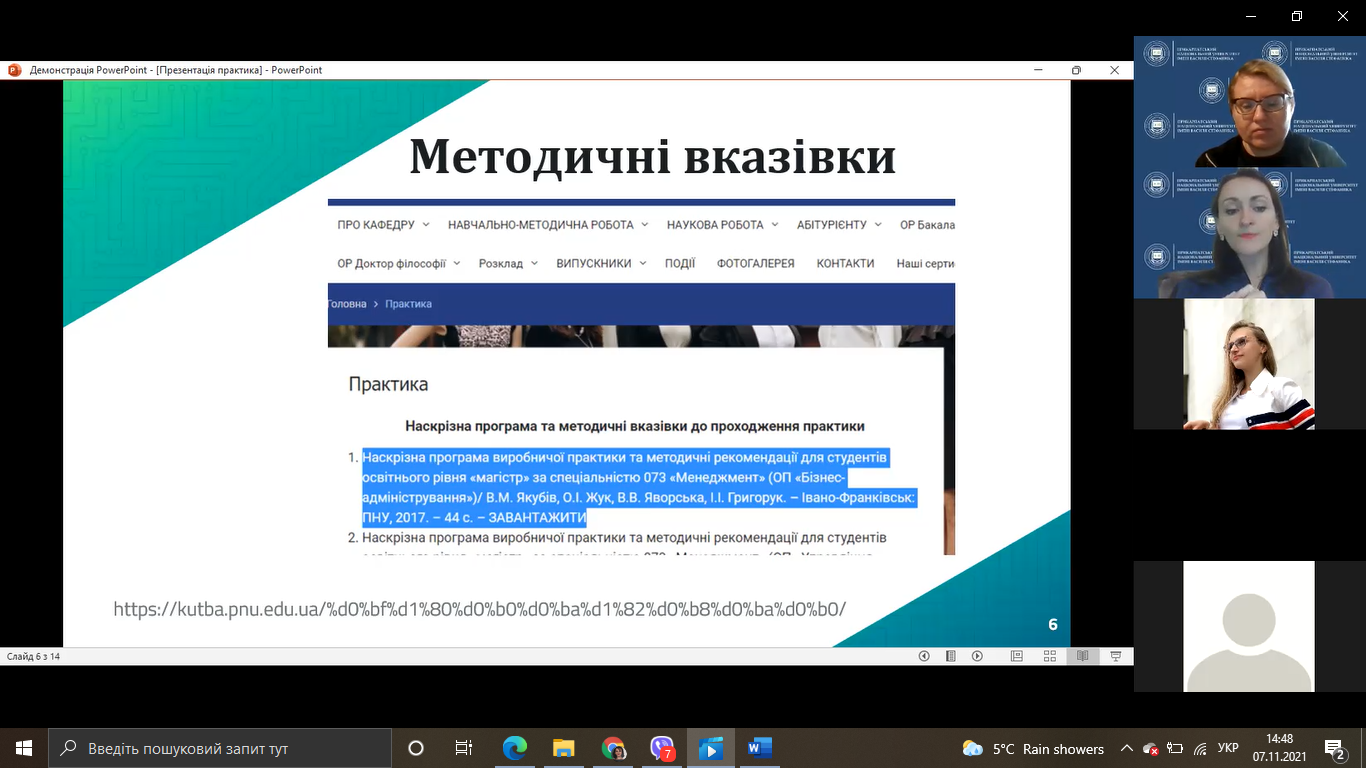
Task: Go to the previous slide arrow
Action: (x=924, y=656)
